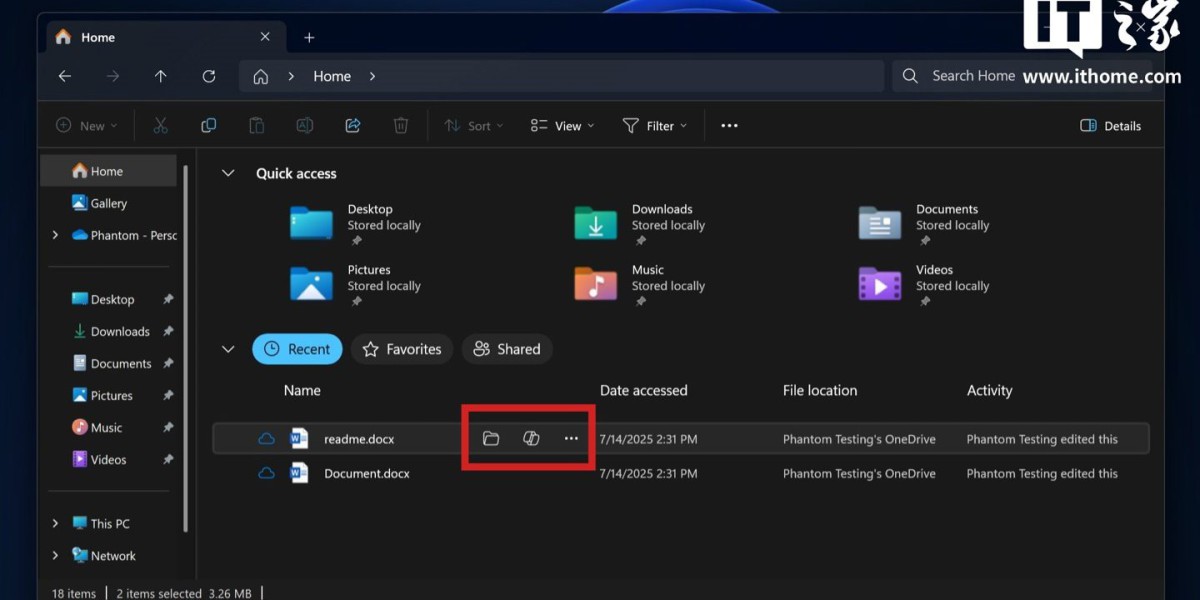Viewport: 1200px width, 600px height.
Task: Open the Filter dropdown
Action: click(x=655, y=126)
